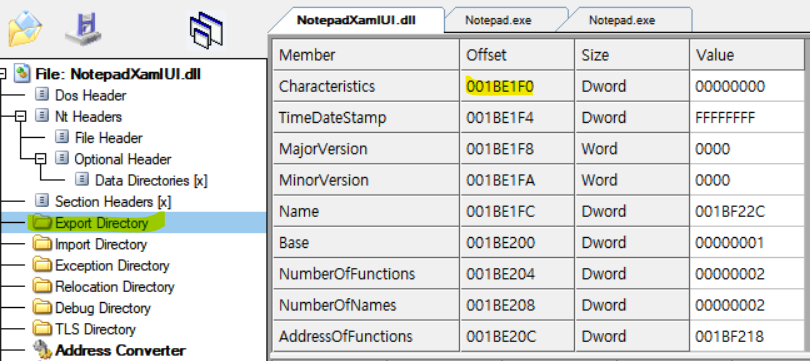The width and height of the screenshot is (810, 361).
Task: Click offset 001BE1F4 cell
Action: [517, 118]
